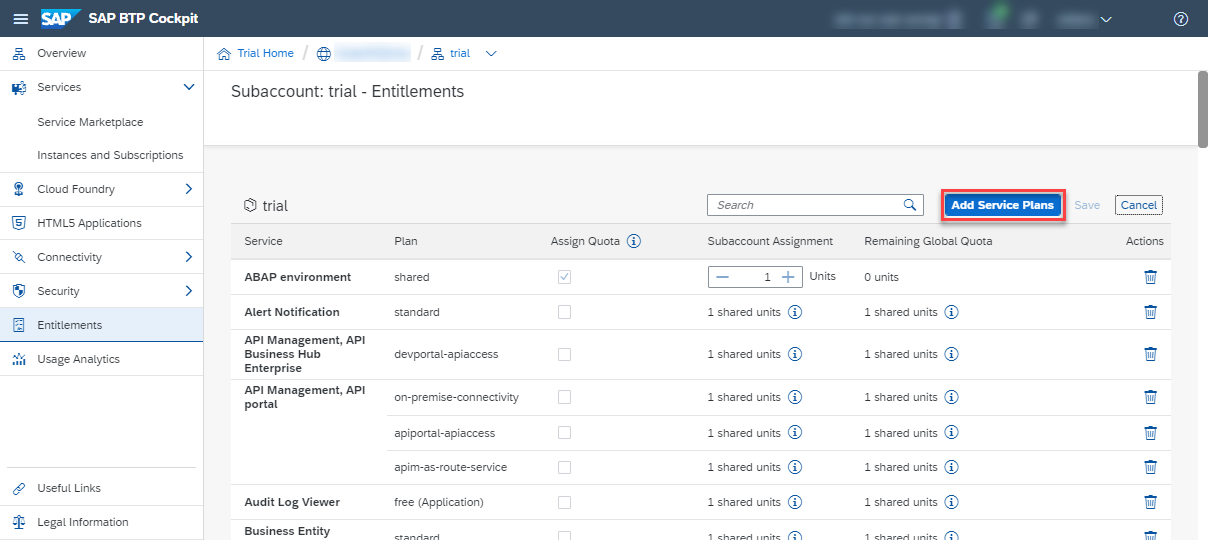1208x540 pixels.
Task: Toggle apiportal-apiaccess Assign Quota checkbox
Action: tap(564, 433)
